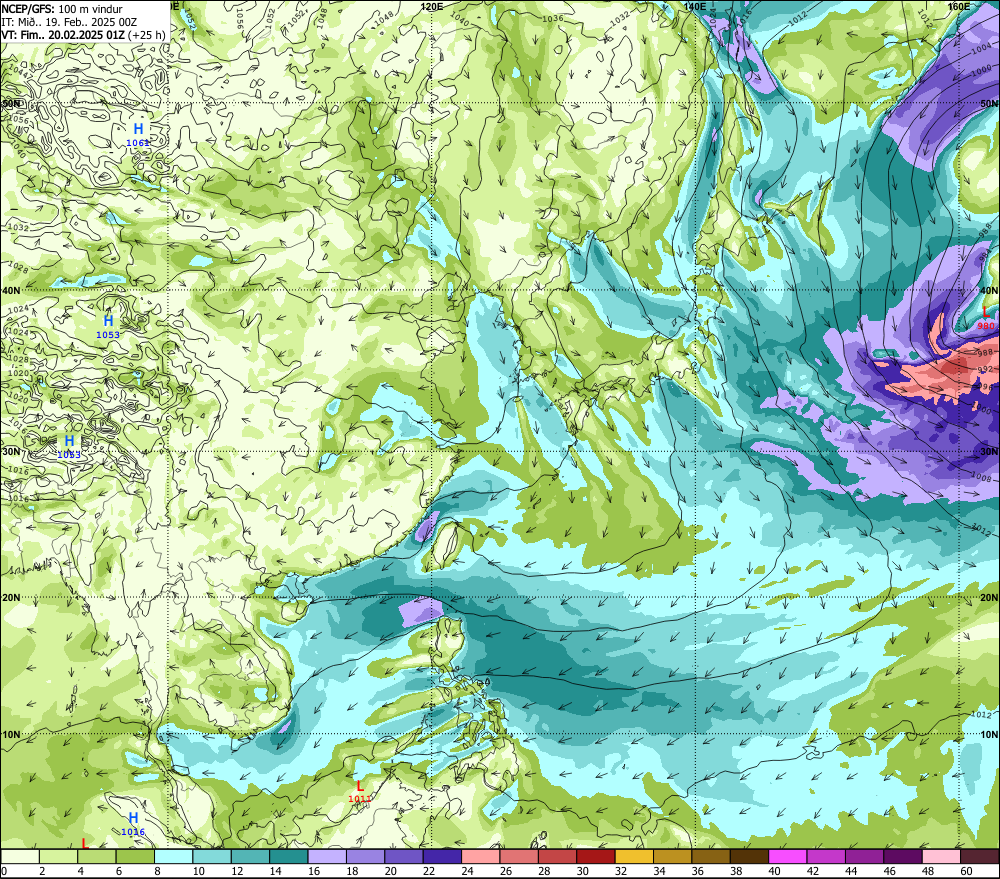Screen dimensions: 1000x879
Task: Select the light pink 48–60 legend swatch
Action: (x=941, y=856)
